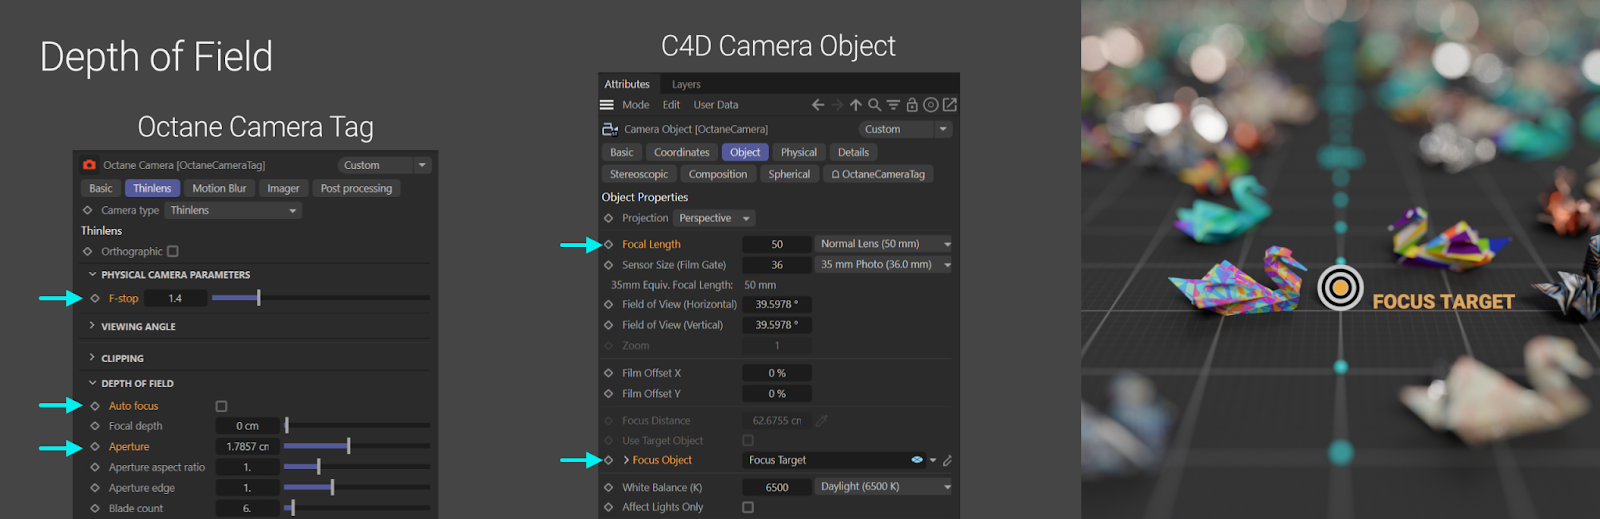
Task: Open the hamburger menu in Attributes panel
Action: [x=607, y=105]
